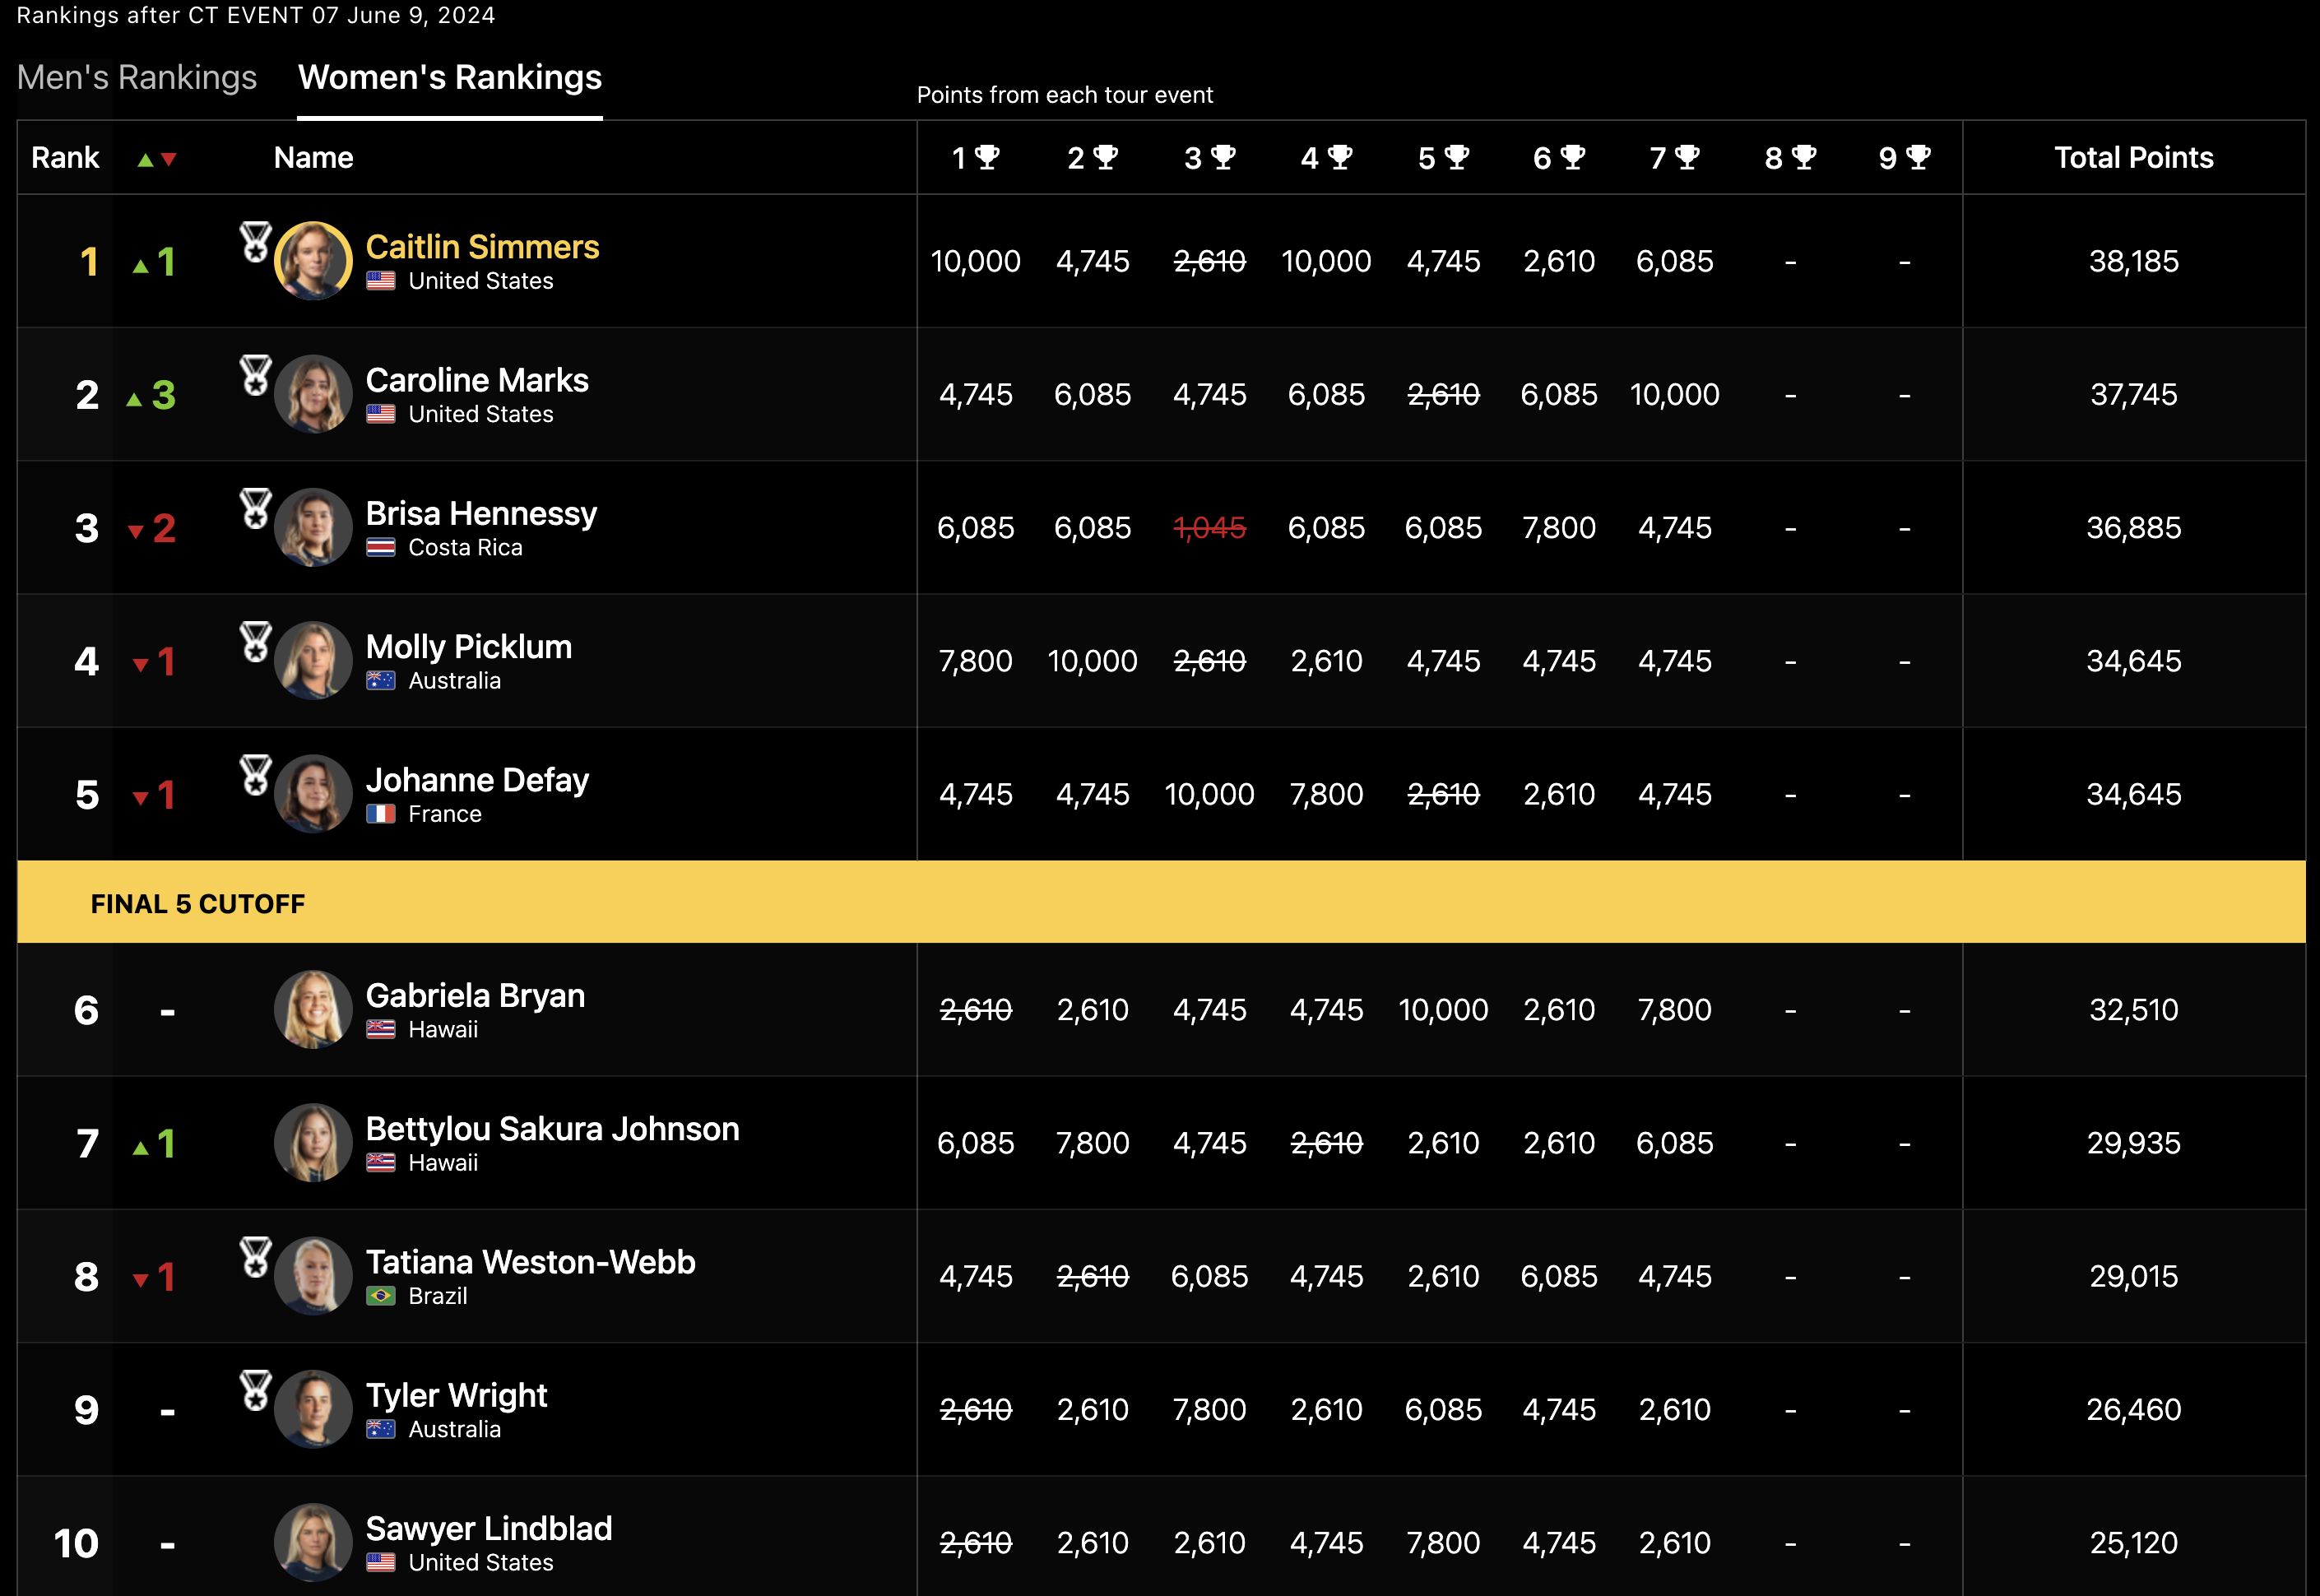The height and width of the screenshot is (1596, 2320).
Task: Click Molly Picklum's avatar photo
Action: [313, 661]
